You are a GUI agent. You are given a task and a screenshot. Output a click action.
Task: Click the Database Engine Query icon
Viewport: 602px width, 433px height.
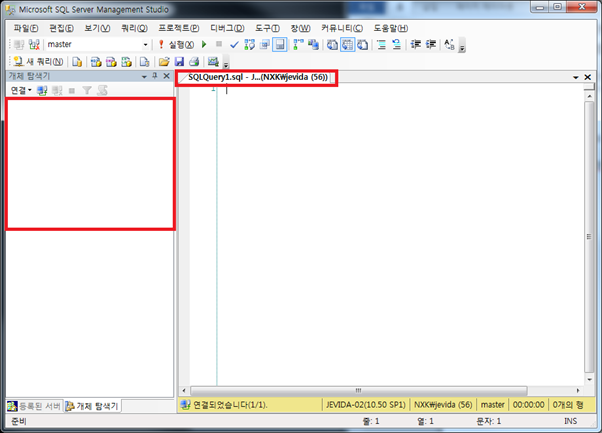coord(77,61)
